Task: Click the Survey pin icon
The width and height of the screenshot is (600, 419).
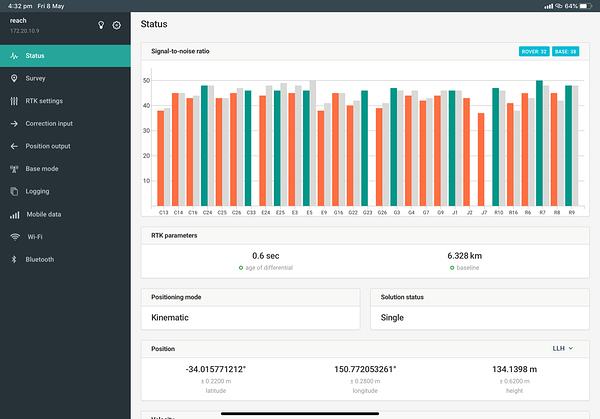Action: tap(14, 78)
